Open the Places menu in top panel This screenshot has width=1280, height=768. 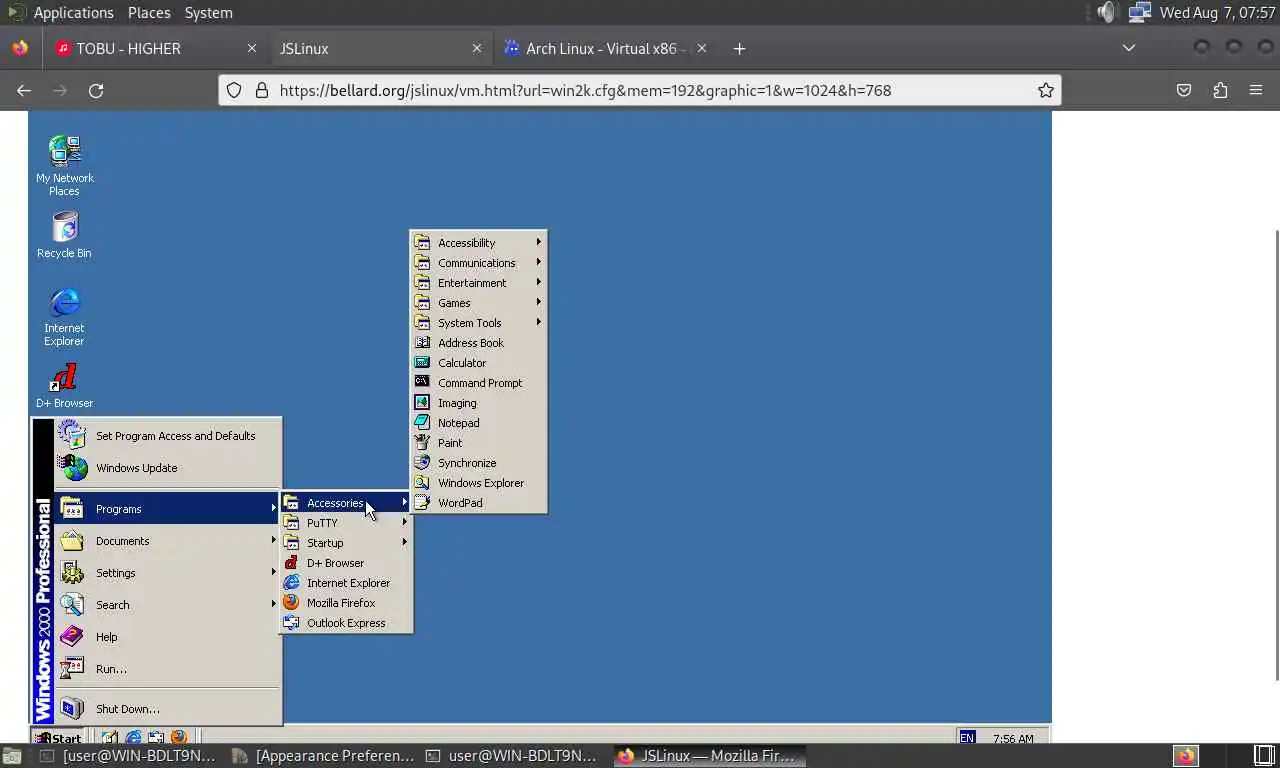(x=149, y=12)
